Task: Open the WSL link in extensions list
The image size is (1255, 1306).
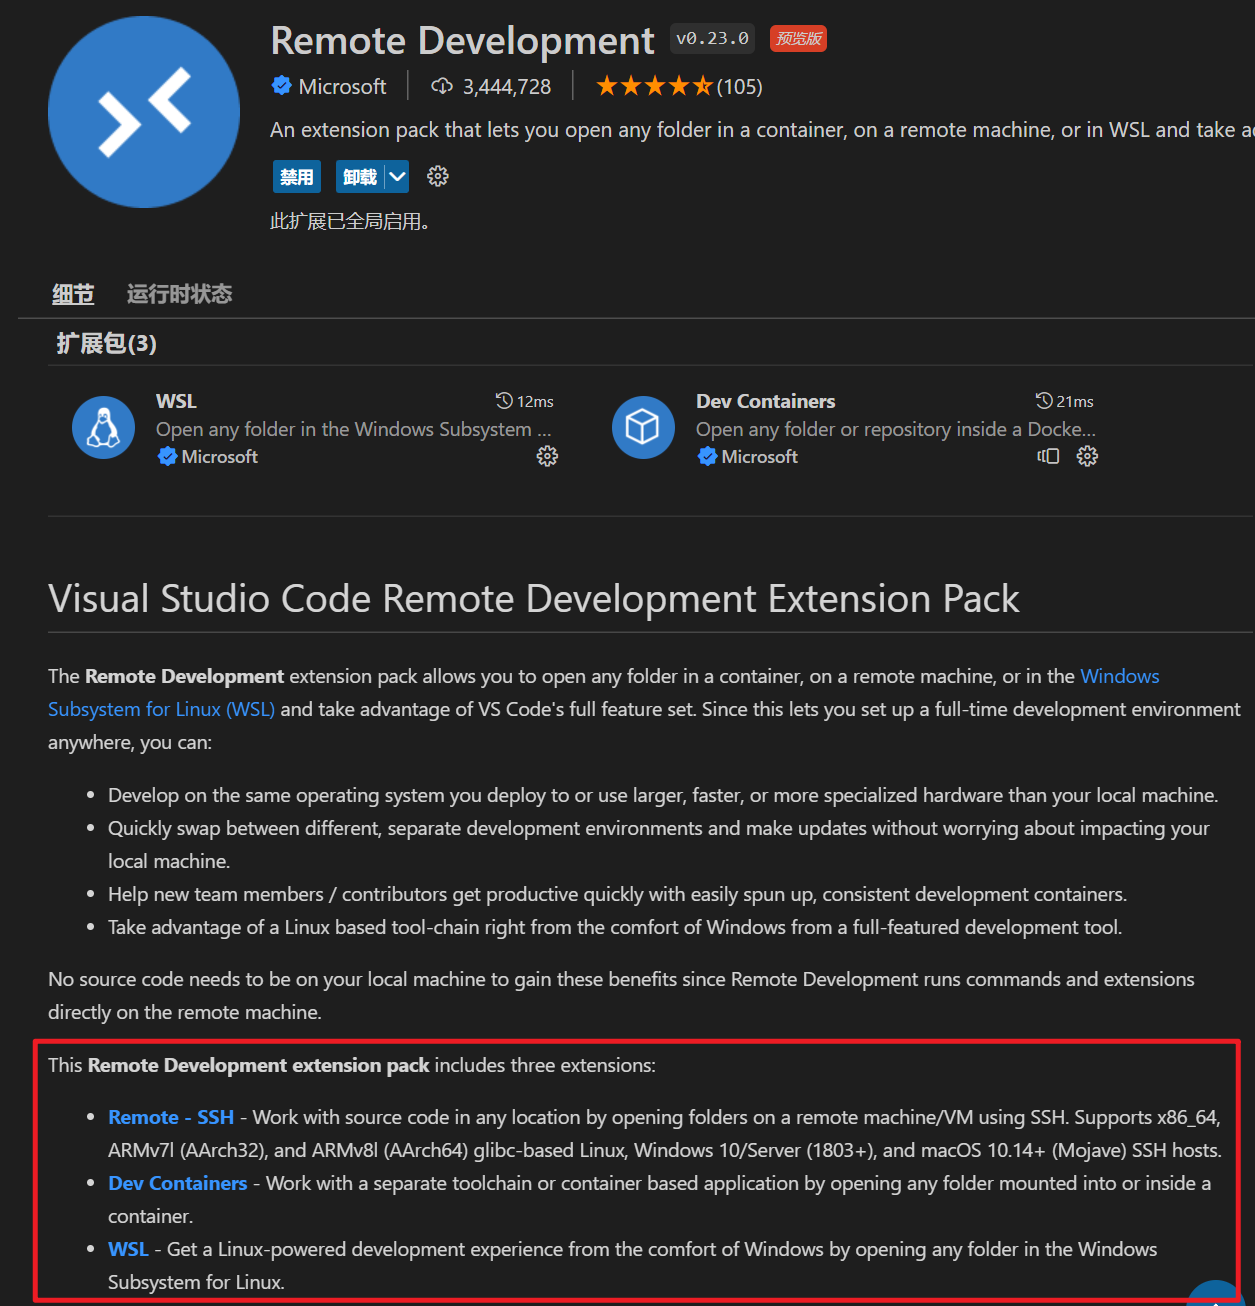Action: [x=128, y=1249]
